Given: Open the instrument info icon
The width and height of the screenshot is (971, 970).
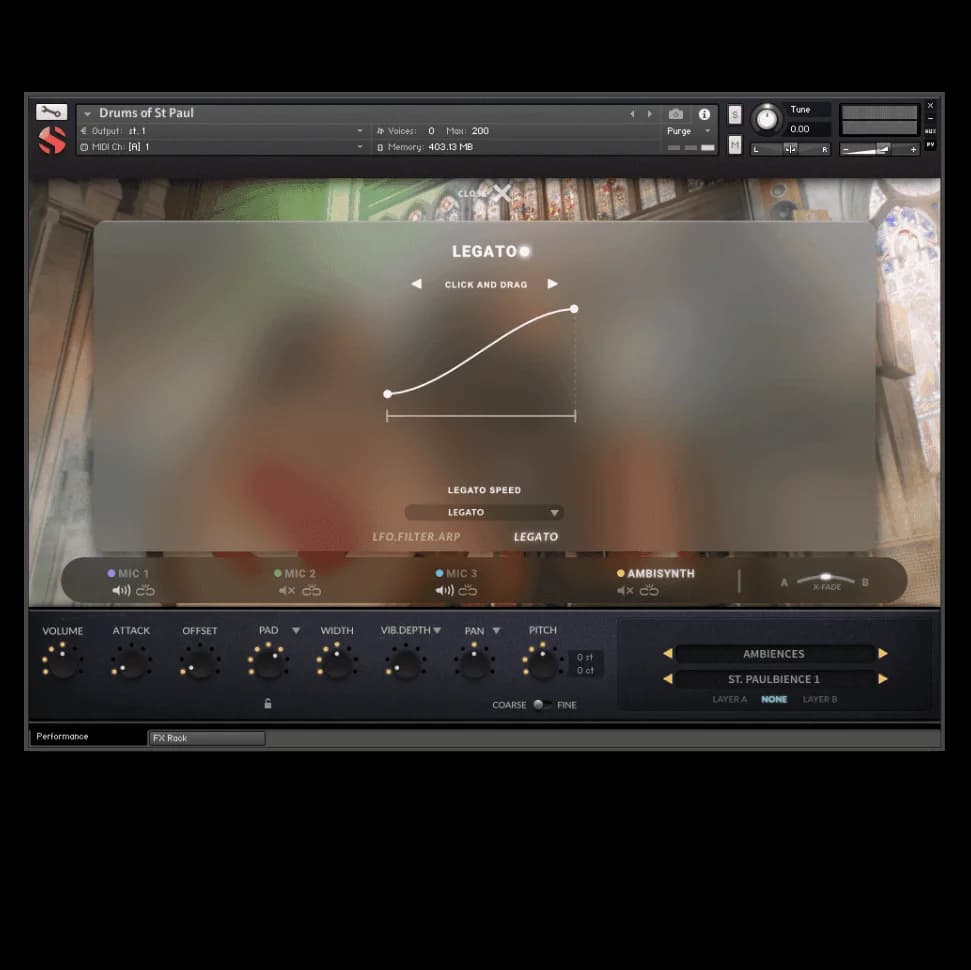Looking at the screenshot, I should tap(704, 114).
